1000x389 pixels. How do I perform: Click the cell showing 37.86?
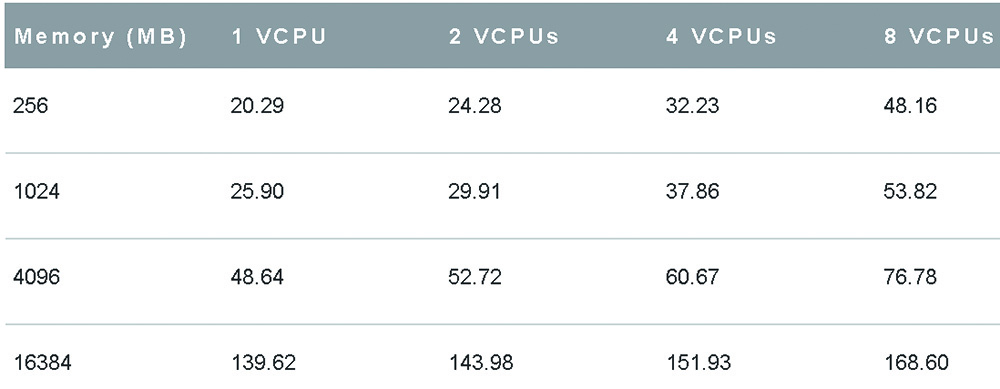(692, 191)
